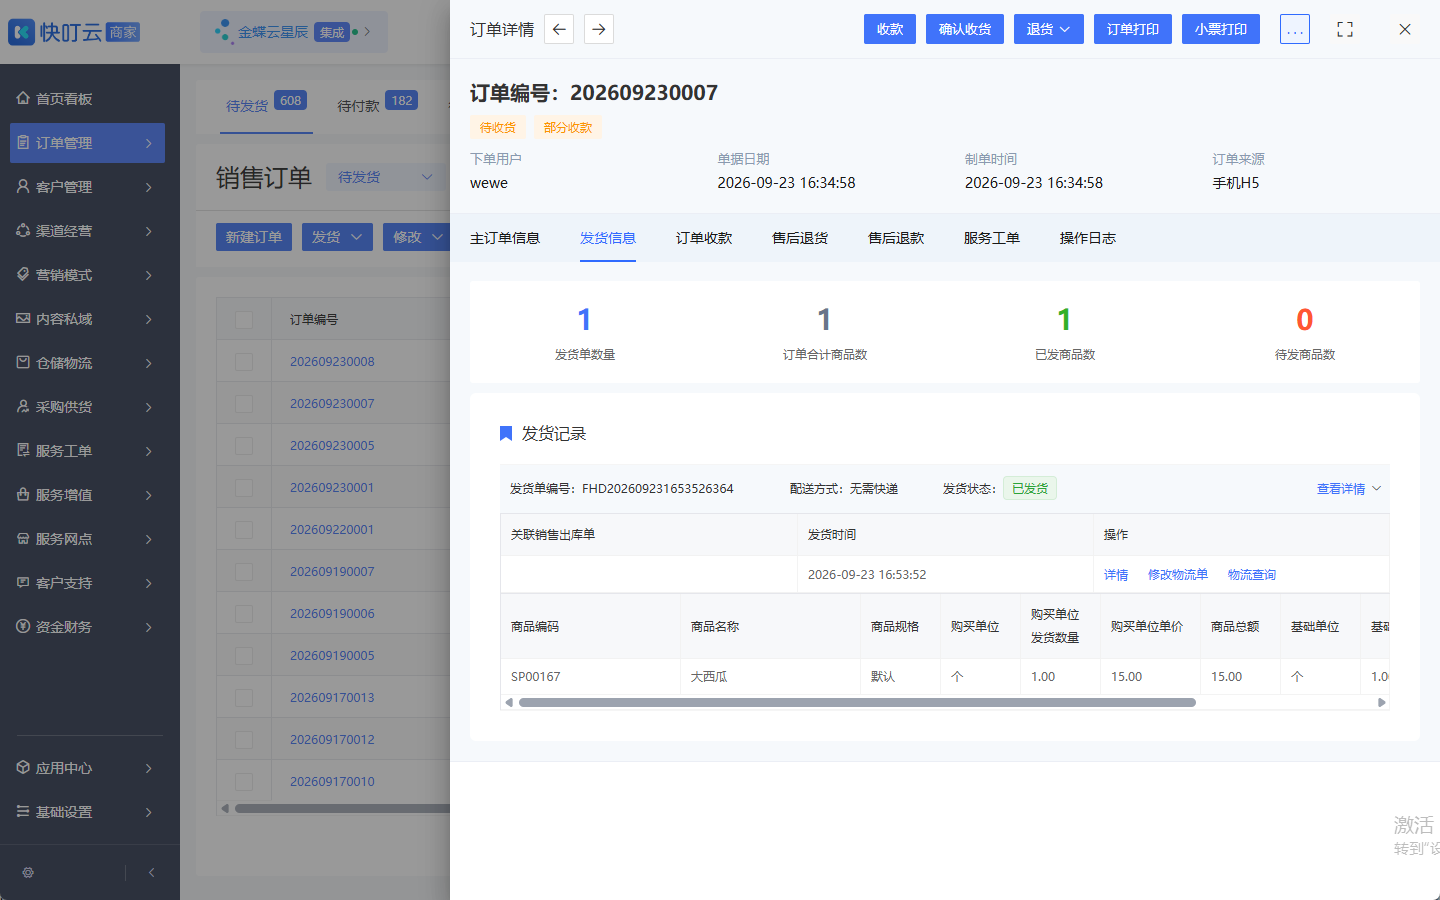Click the order list horizontal scrollbar
1440x900 pixels.
tap(342, 808)
